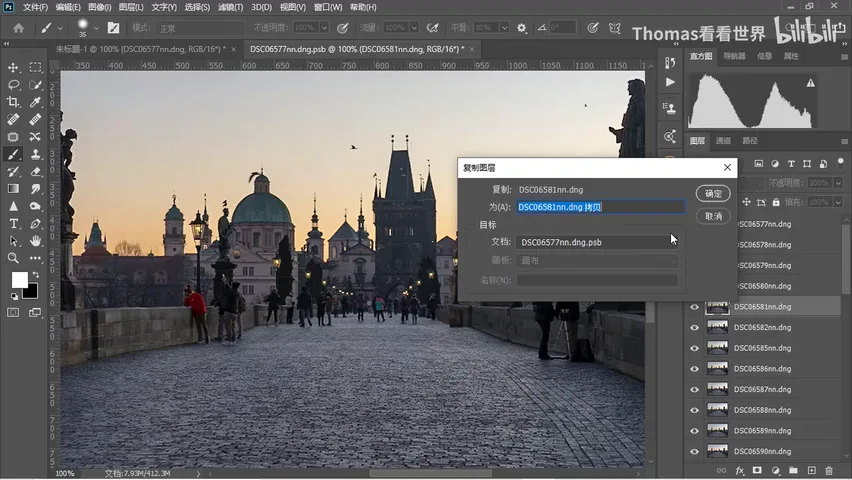Screen dimensions: 852x480
Task: Select the Path Selection tool
Action: coord(13,241)
